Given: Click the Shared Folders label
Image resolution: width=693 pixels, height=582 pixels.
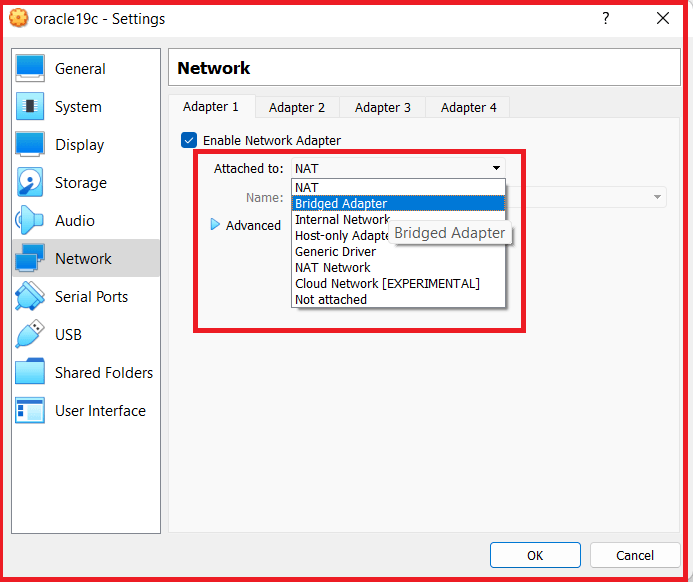Looking at the screenshot, I should [x=104, y=373].
